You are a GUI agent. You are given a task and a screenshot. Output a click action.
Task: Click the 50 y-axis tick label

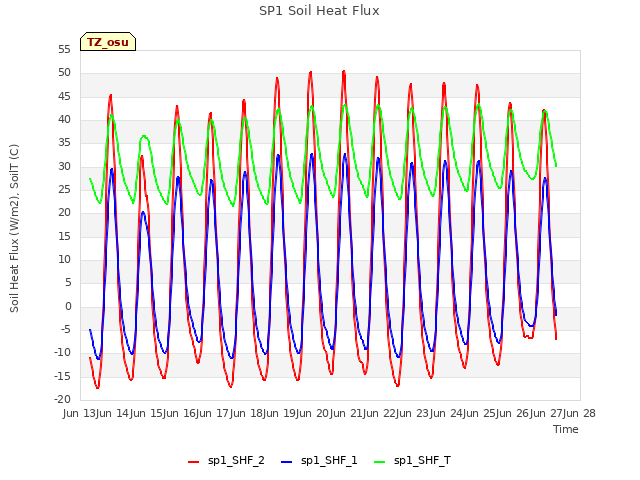pyautogui.click(x=64, y=73)
